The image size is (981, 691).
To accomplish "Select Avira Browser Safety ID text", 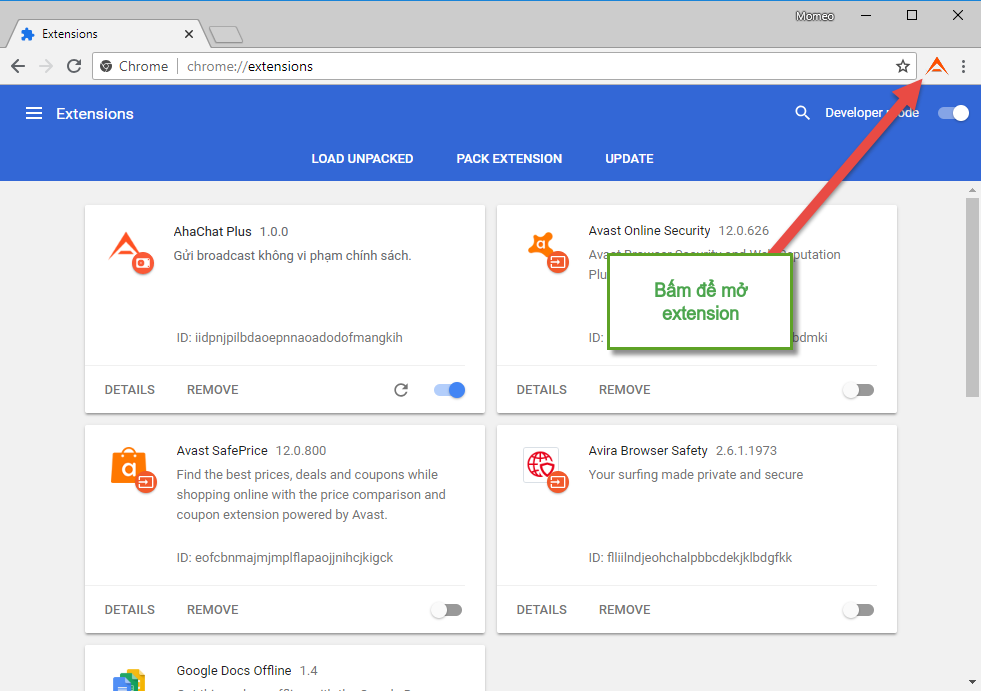I will click(690, 558).
